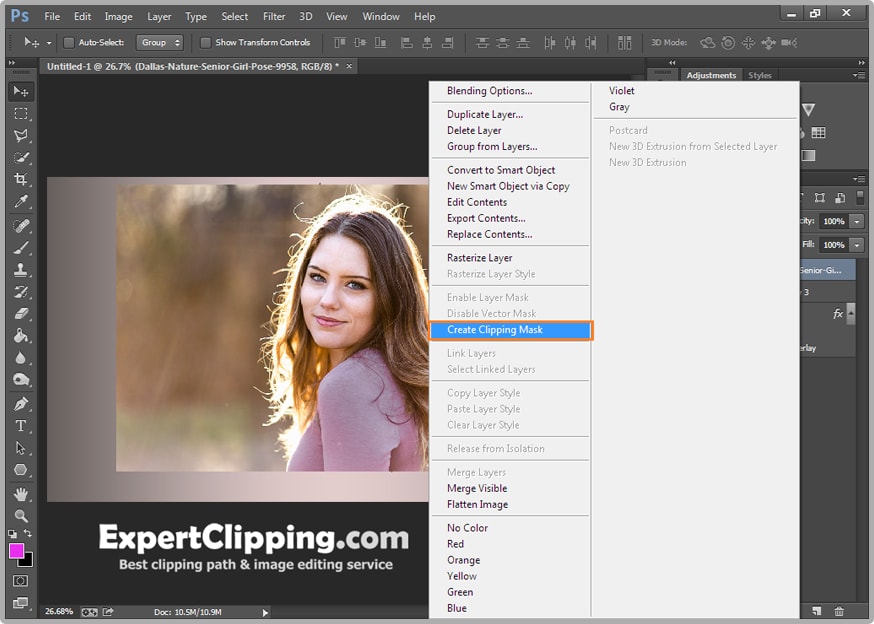Toggle Show Transform Controls checkbox
874x624 pixels.
pyautogui.click(x=205, y=43)
